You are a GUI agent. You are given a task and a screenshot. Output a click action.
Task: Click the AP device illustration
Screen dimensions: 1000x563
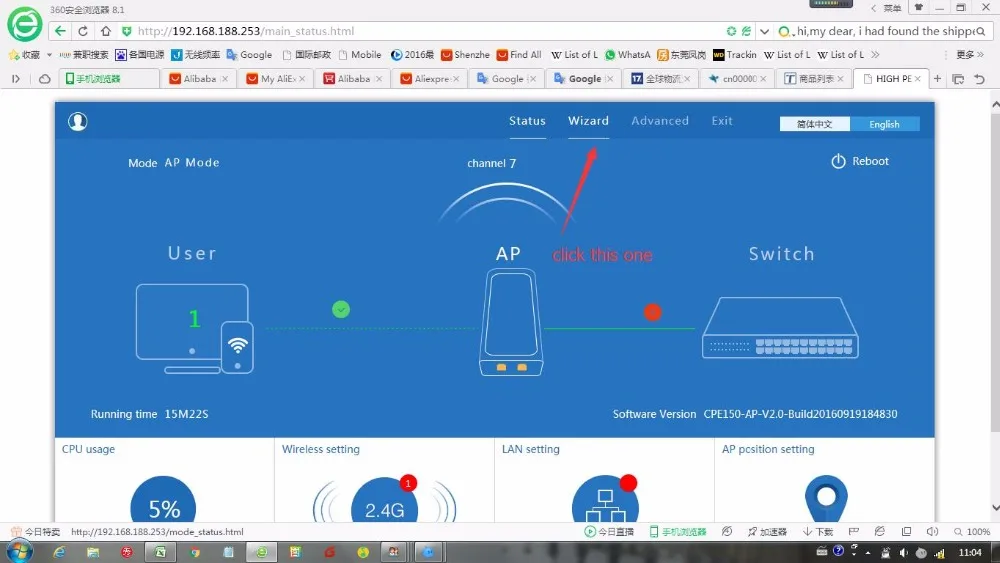pos(511,322)
